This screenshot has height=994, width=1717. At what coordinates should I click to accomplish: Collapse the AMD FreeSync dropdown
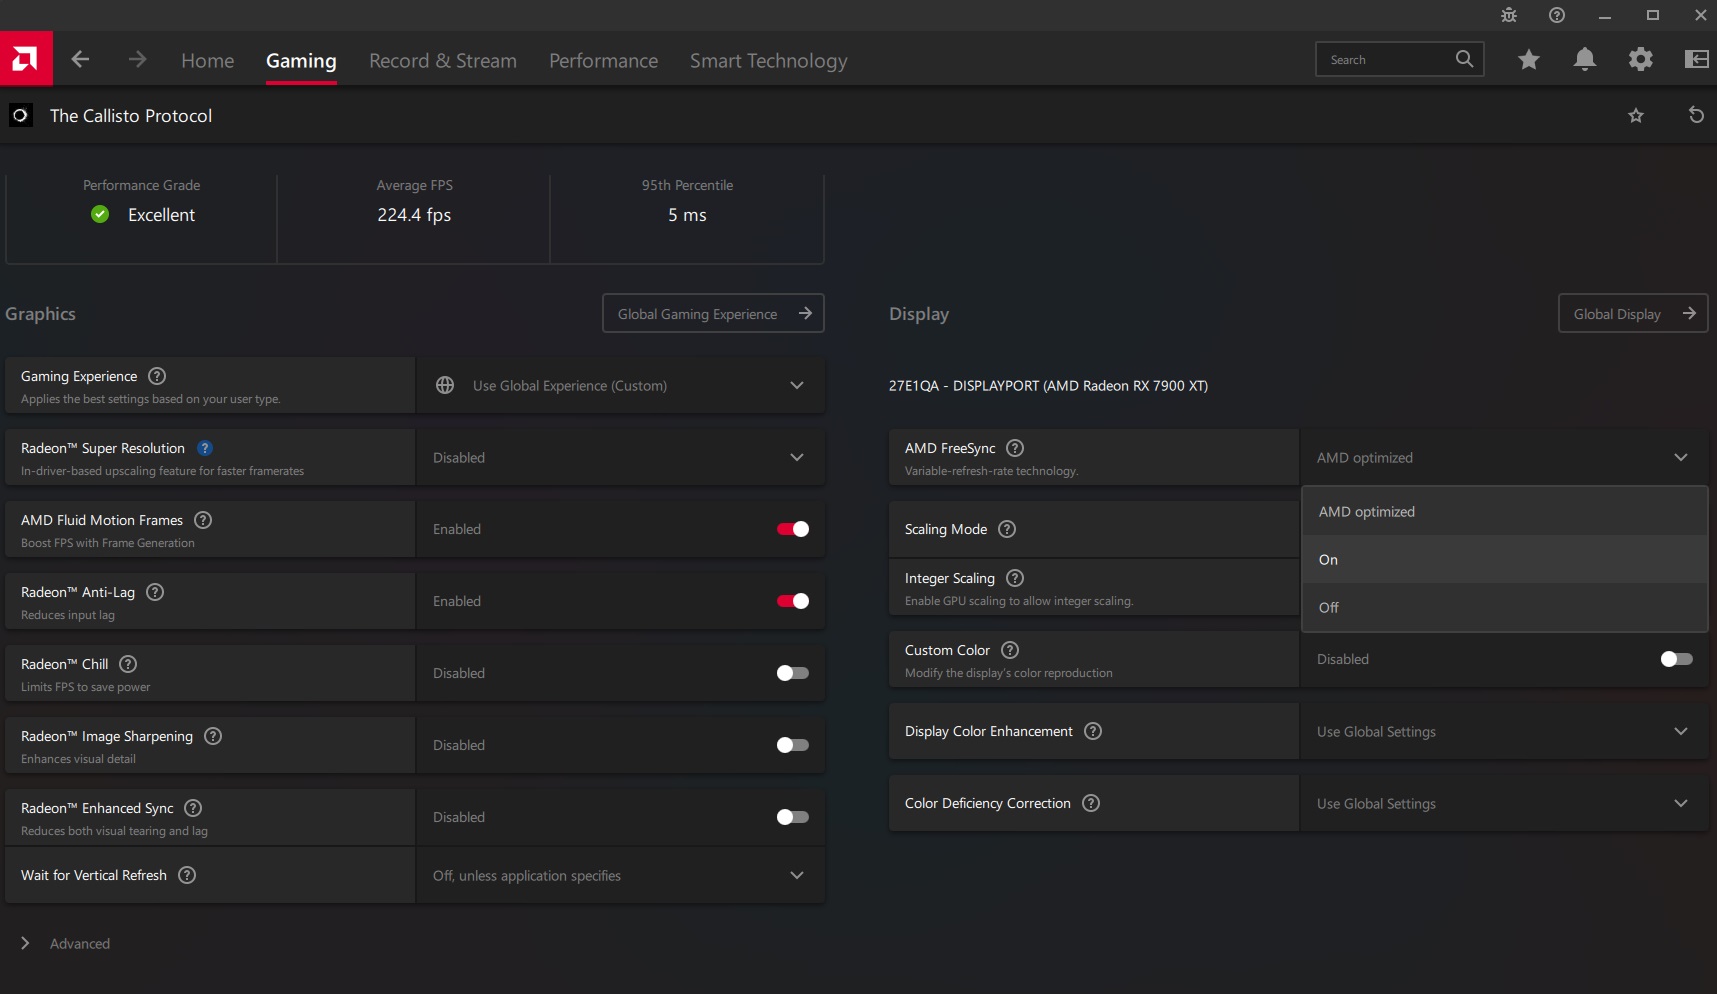click(1504, 458)
